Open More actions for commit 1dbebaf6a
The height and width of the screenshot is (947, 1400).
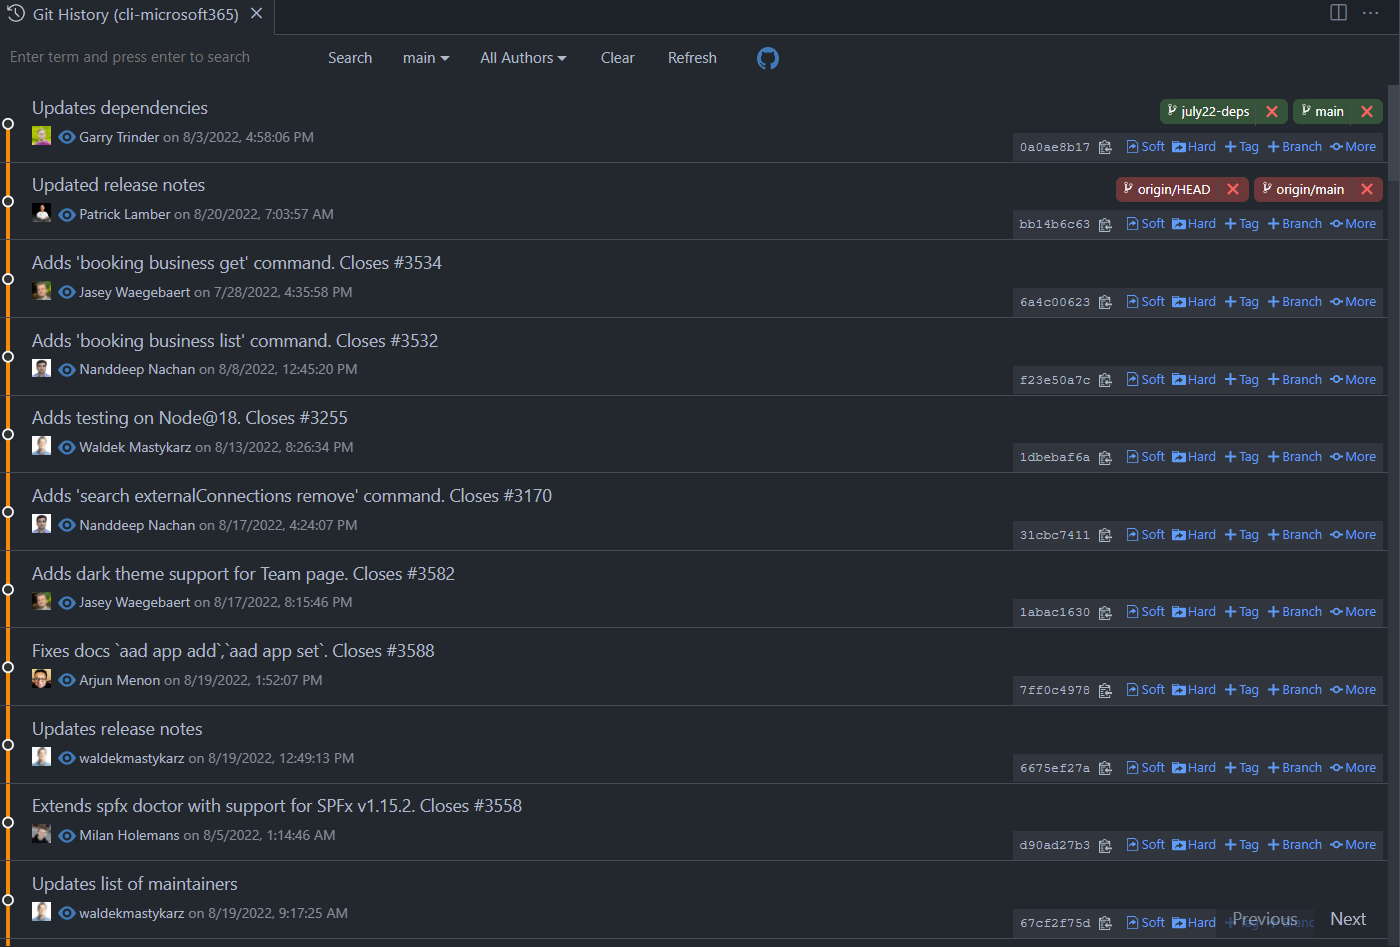pos(1353,457)
